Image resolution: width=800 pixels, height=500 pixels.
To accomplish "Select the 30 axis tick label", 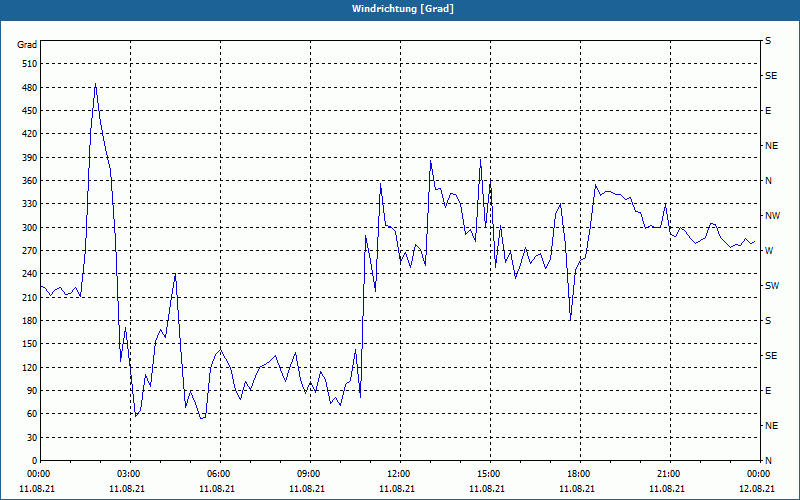I will point(32,438).
